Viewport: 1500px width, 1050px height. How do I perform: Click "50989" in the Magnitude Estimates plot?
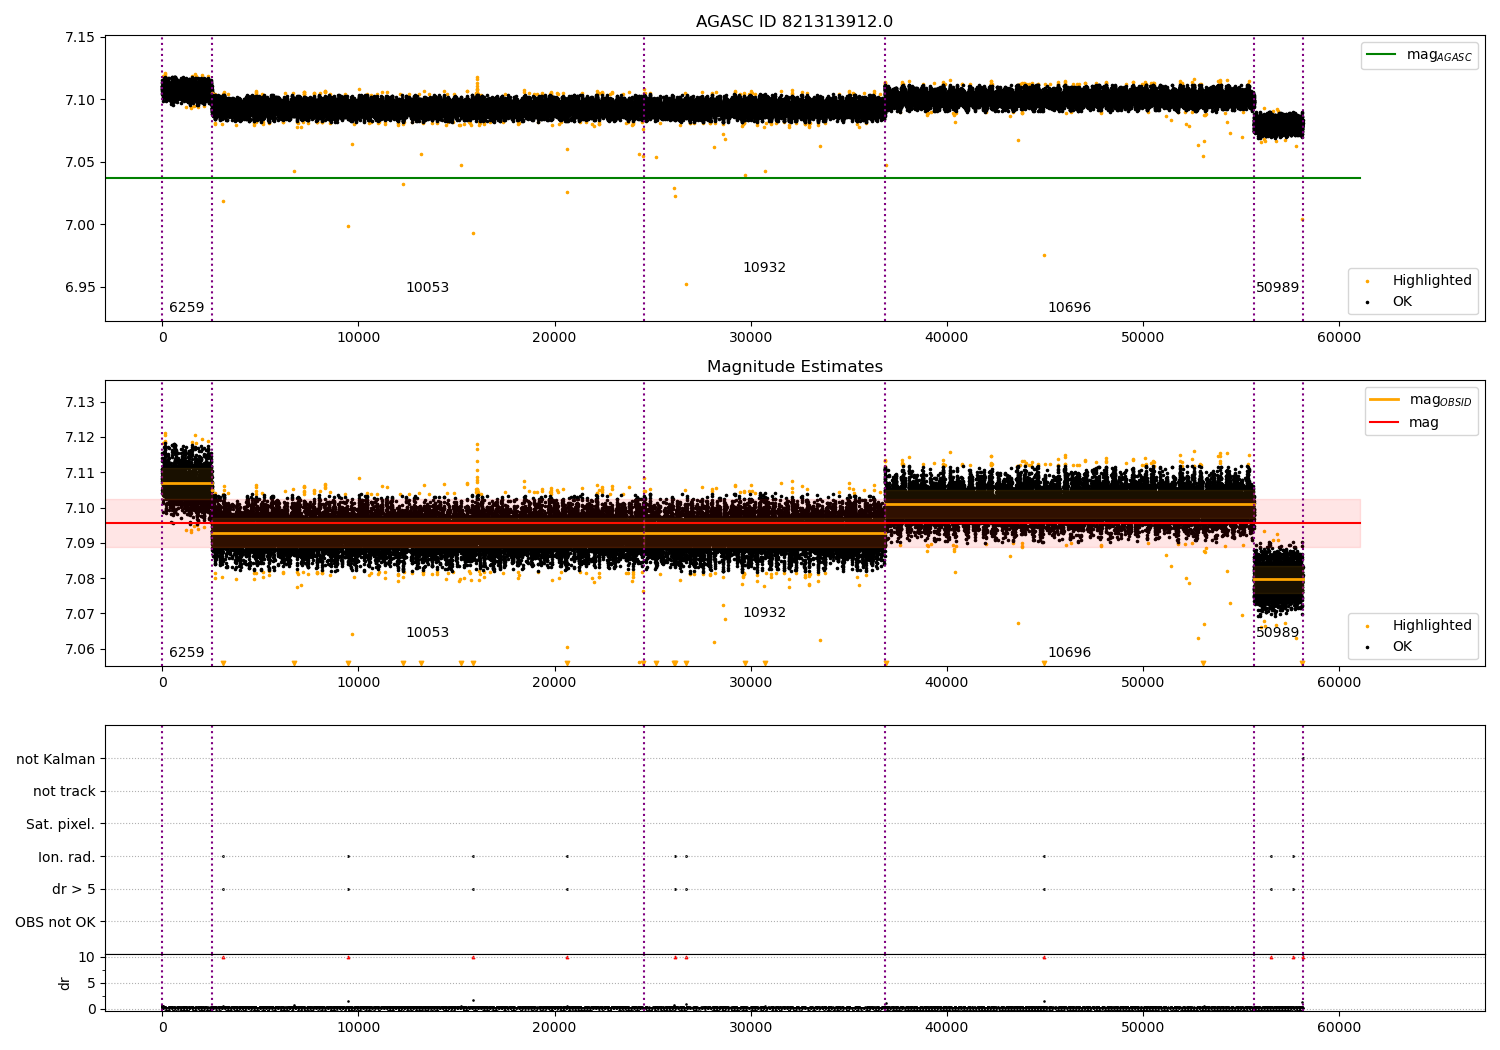1277,633
